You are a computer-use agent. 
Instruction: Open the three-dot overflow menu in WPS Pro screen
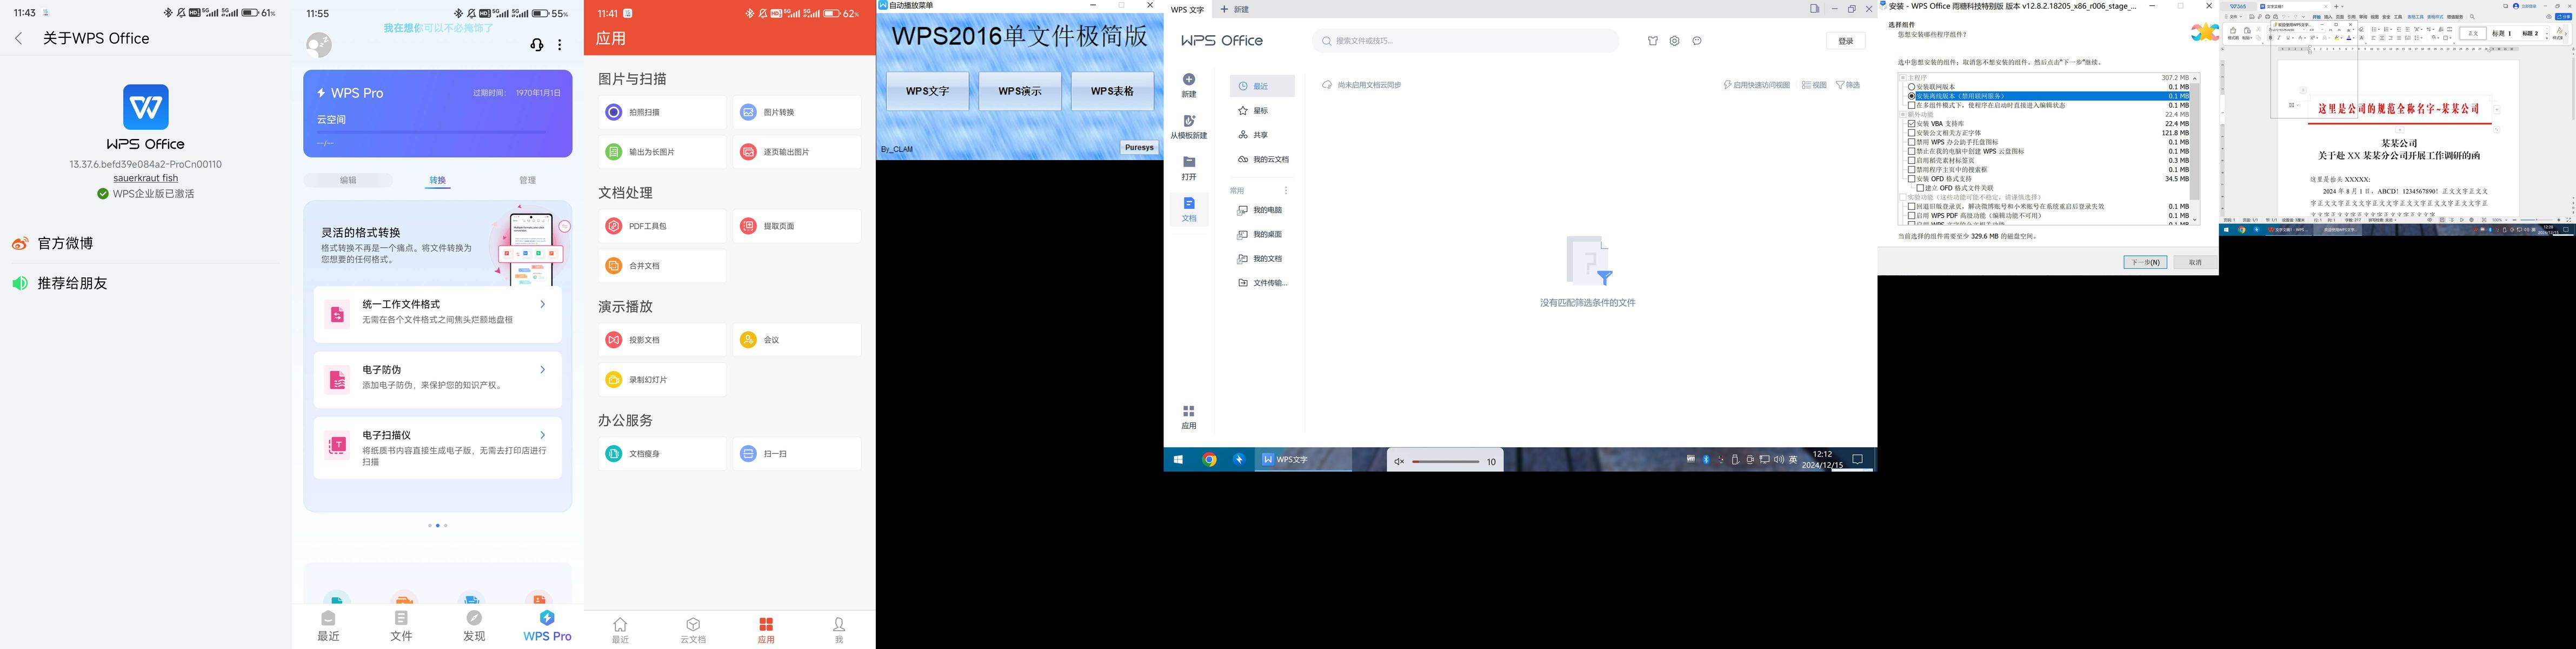tap(560, 45)
